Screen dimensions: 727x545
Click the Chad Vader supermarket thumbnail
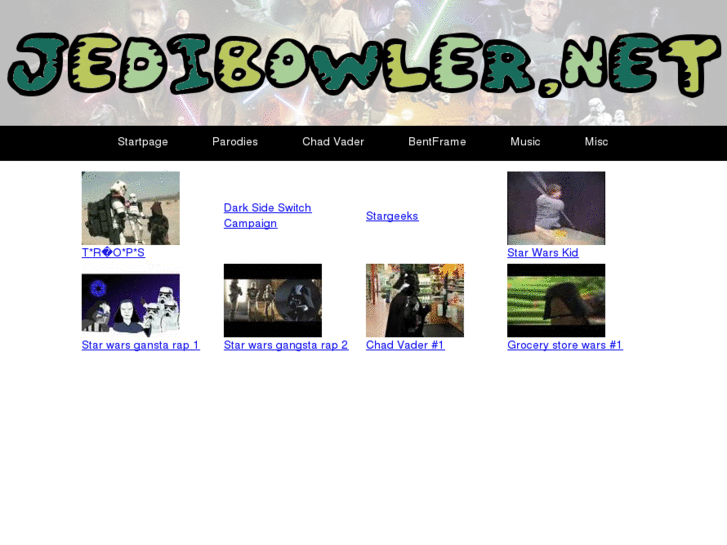[x=415, y=301]
